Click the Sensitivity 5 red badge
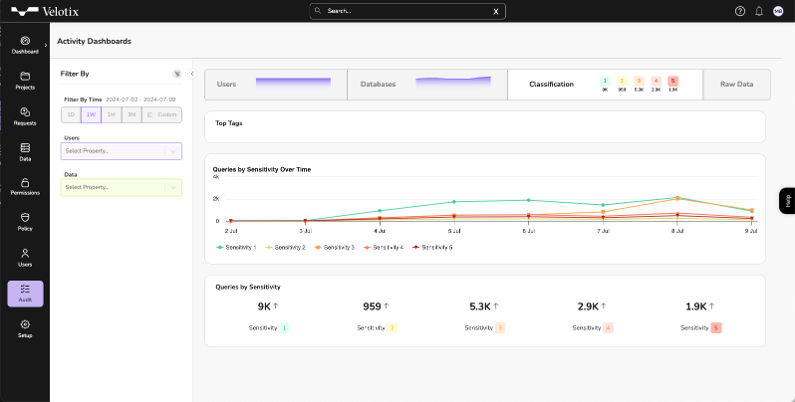The image size is (795, 402). (x=716, y=328)
